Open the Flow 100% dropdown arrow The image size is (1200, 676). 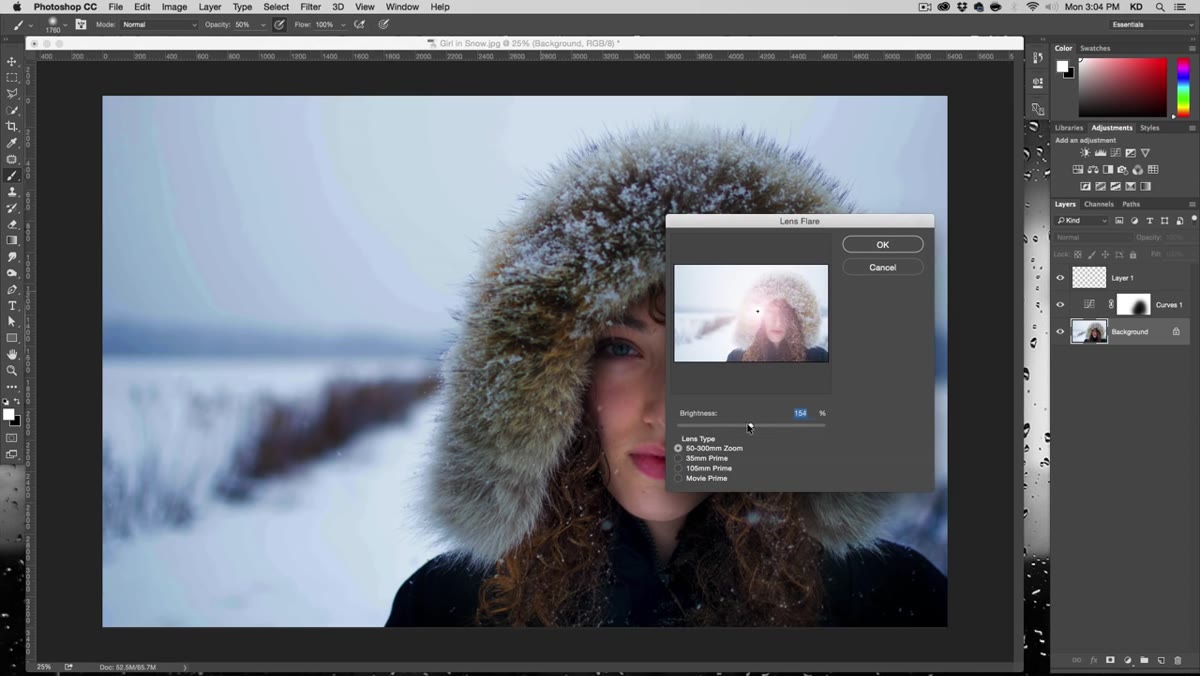[342, 24]
